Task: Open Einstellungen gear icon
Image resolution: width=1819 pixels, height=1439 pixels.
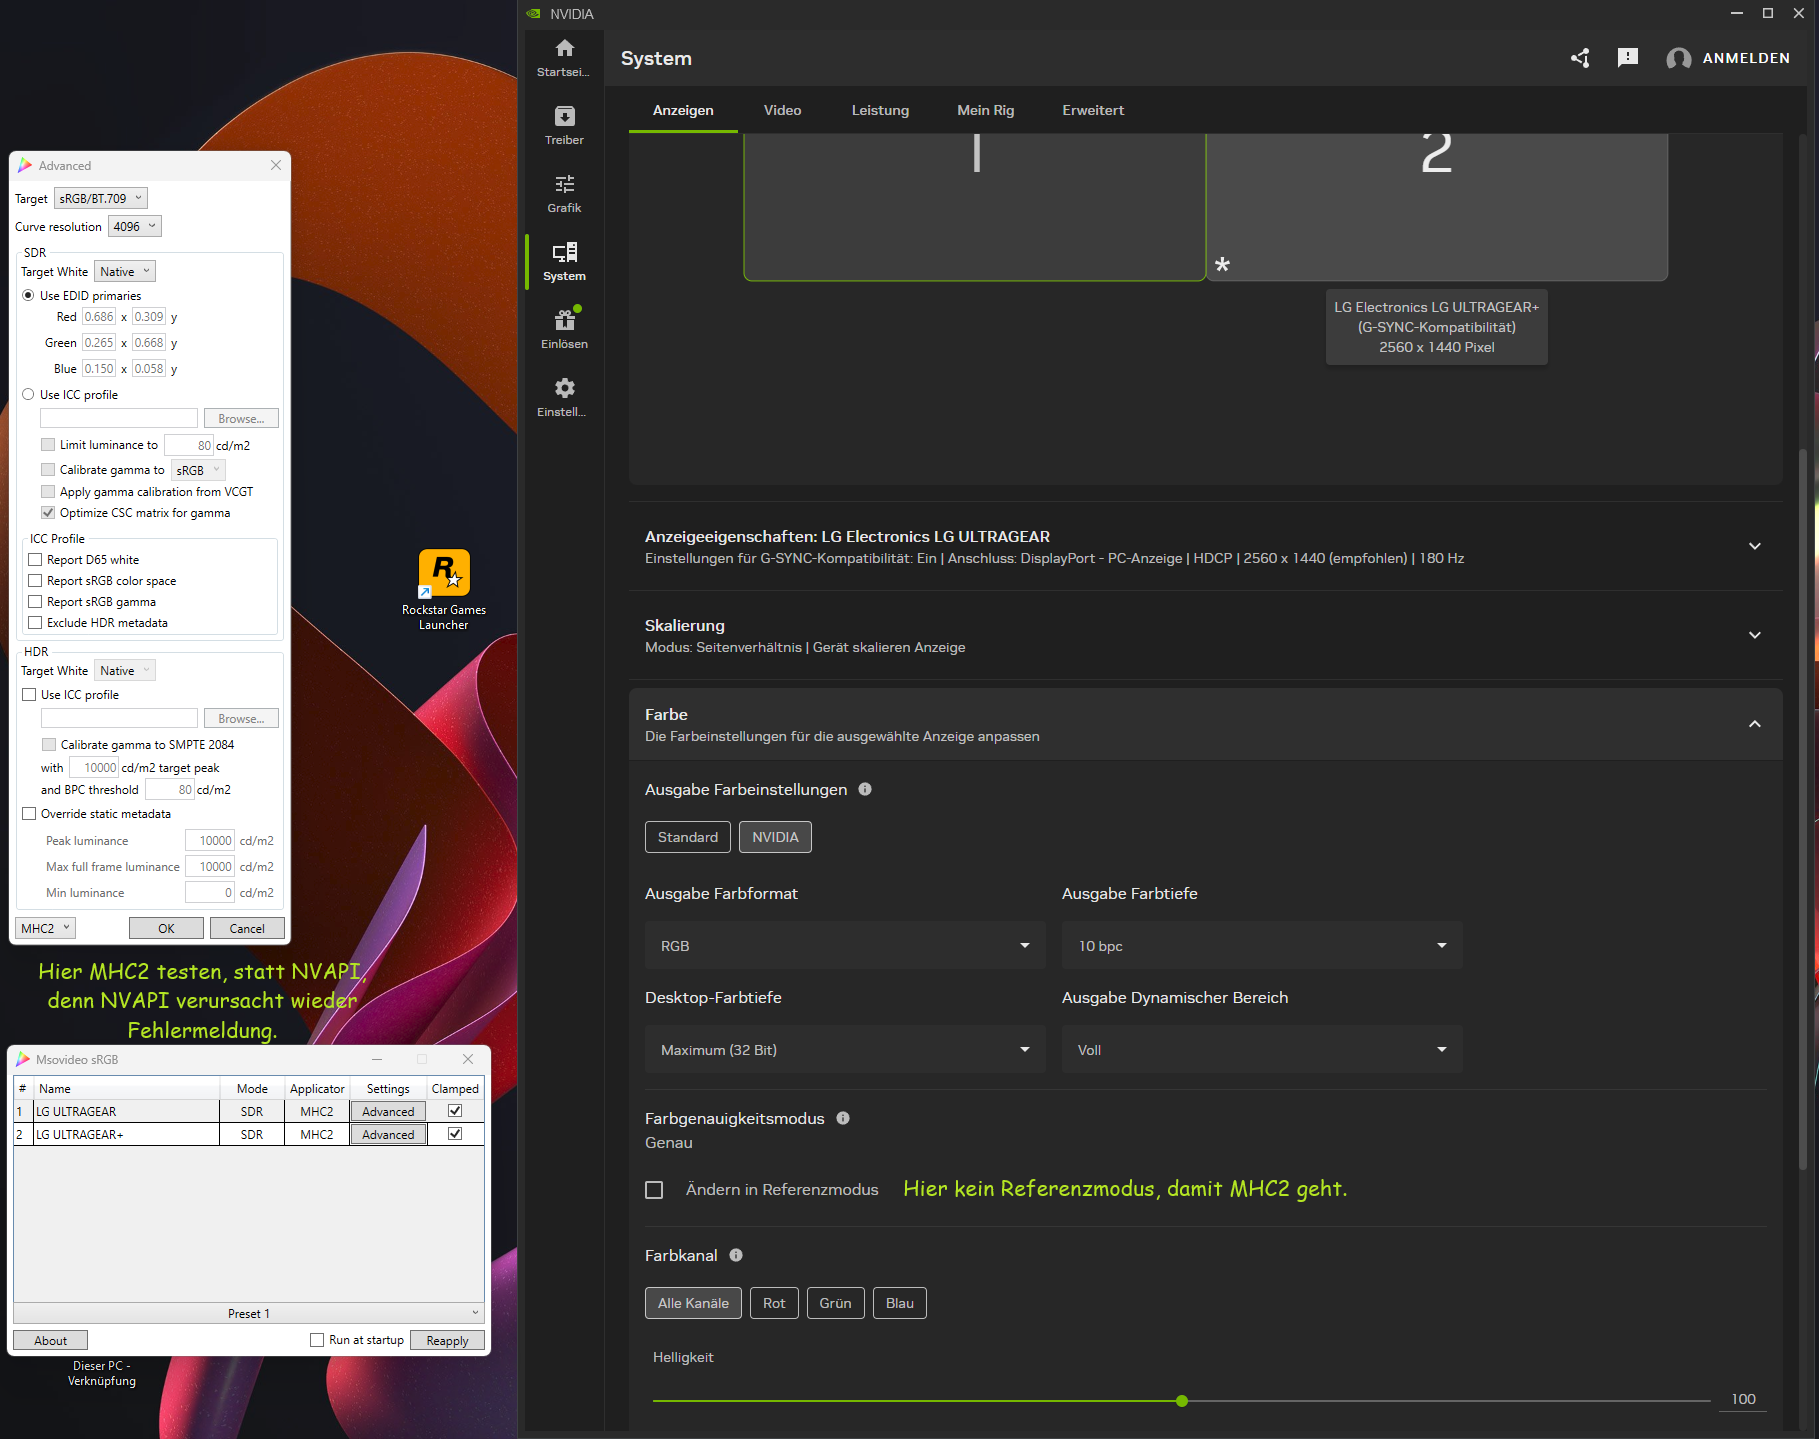Action: [x=564, y=388]
